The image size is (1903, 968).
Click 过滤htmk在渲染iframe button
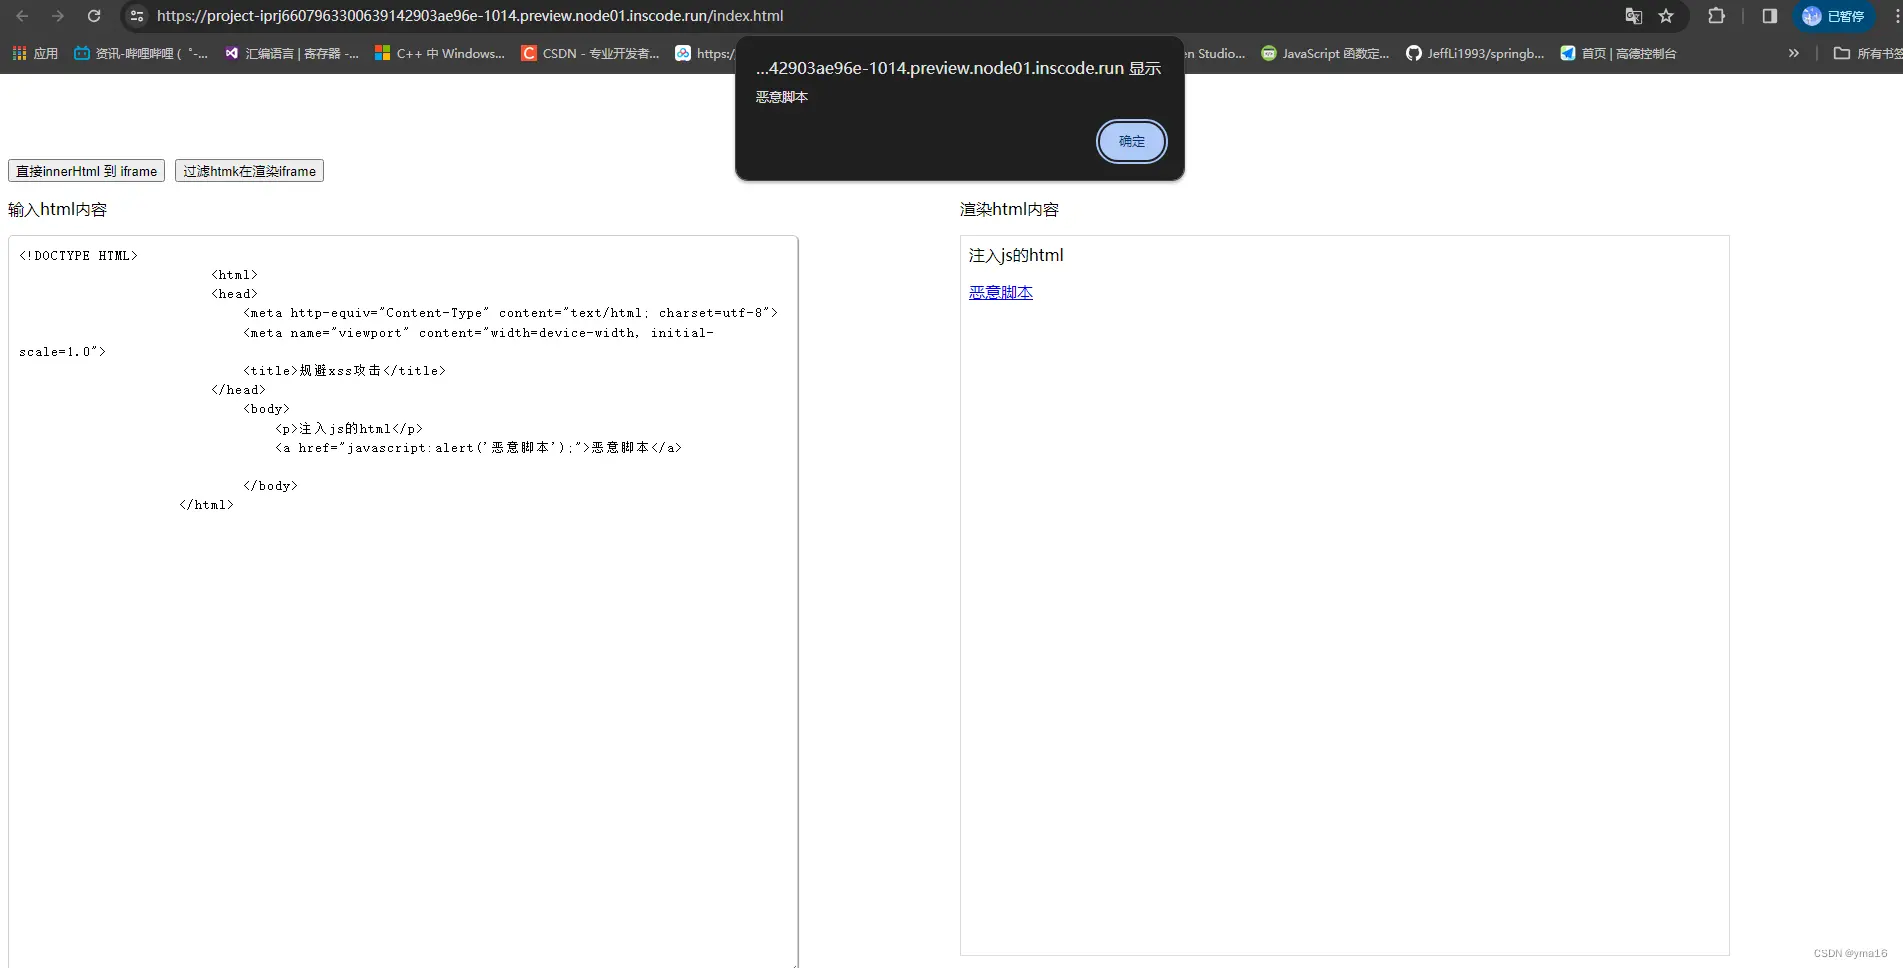tap(249, 171)
